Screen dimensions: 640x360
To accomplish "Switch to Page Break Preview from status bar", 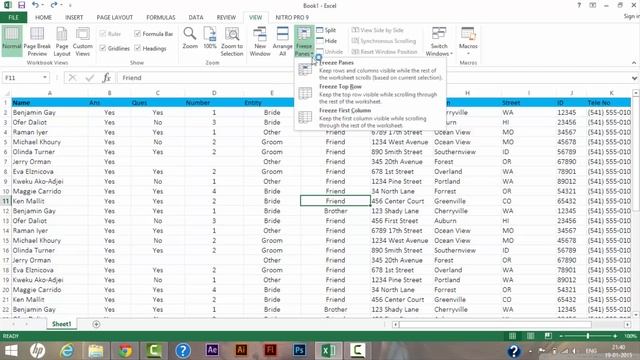I will coord(548,336).
